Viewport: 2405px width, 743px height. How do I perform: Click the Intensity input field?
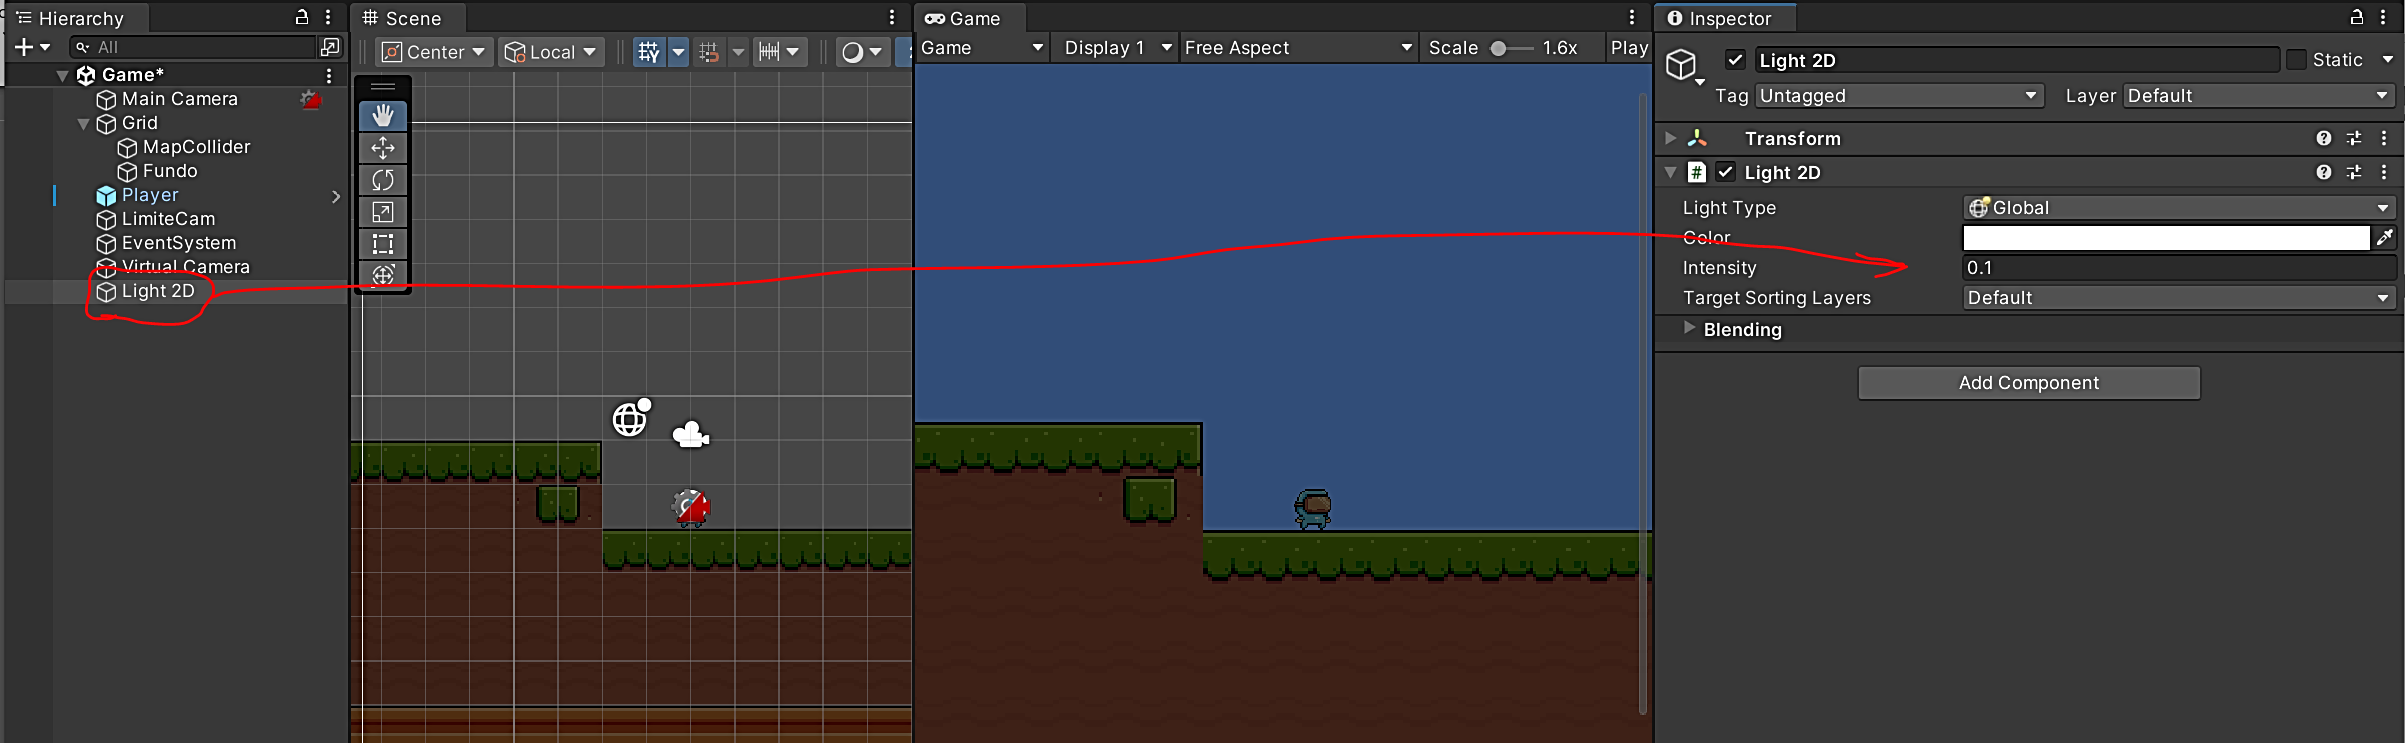(2178, 268)
